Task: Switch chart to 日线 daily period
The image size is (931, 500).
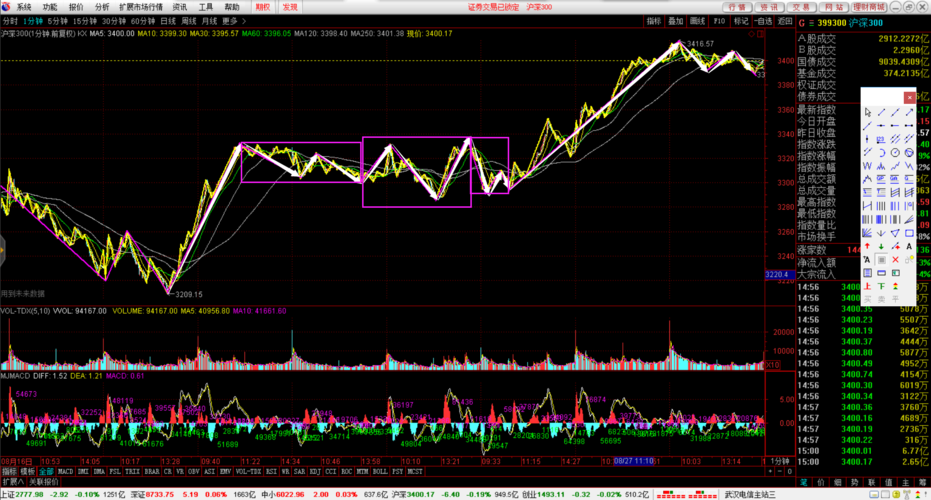Action: [x=167, y=20]
